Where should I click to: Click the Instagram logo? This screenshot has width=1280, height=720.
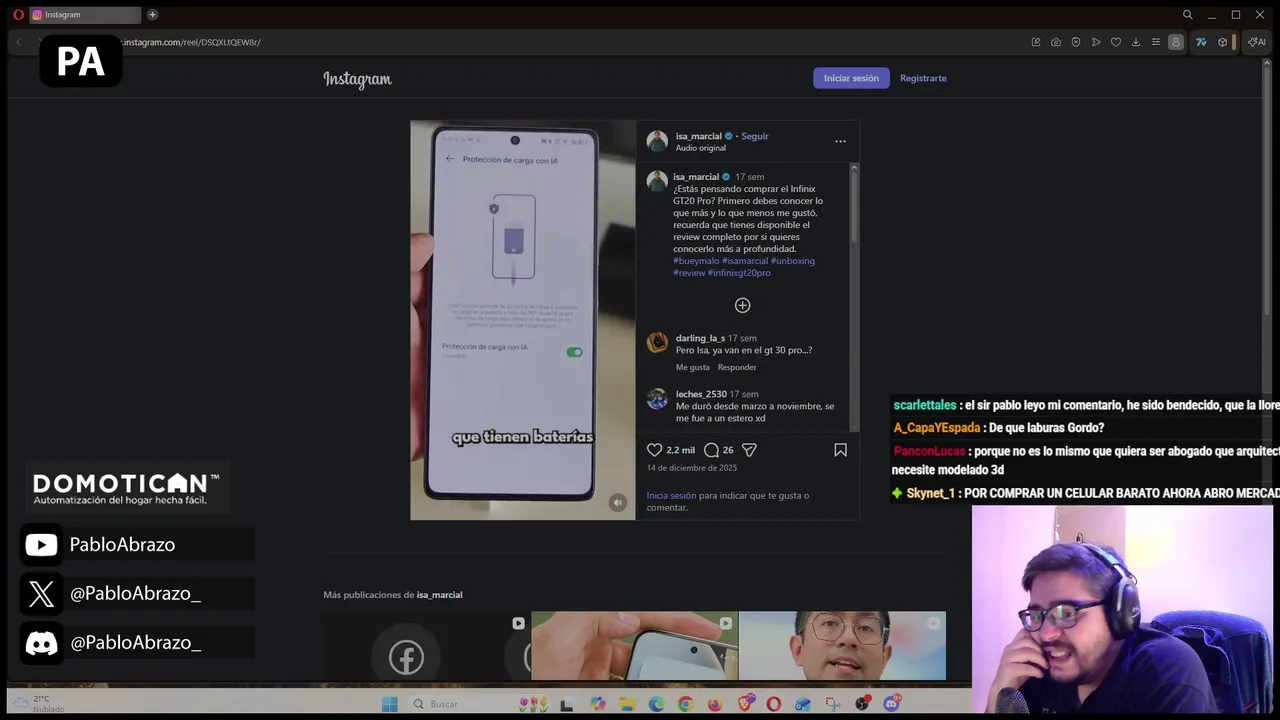357,79
